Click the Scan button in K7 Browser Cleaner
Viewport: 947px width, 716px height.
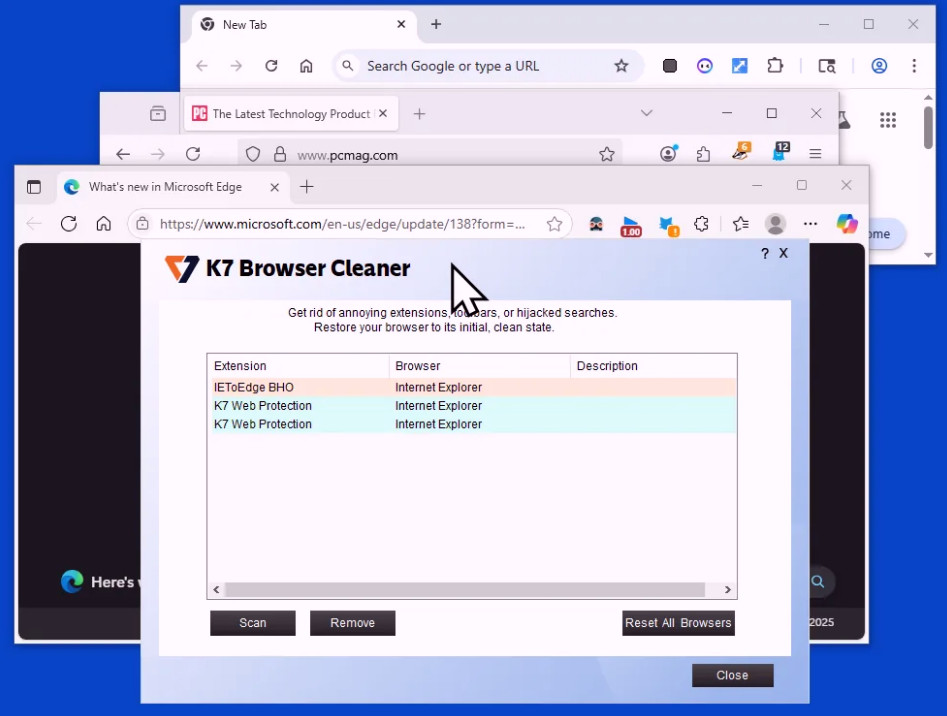(252, 622)
